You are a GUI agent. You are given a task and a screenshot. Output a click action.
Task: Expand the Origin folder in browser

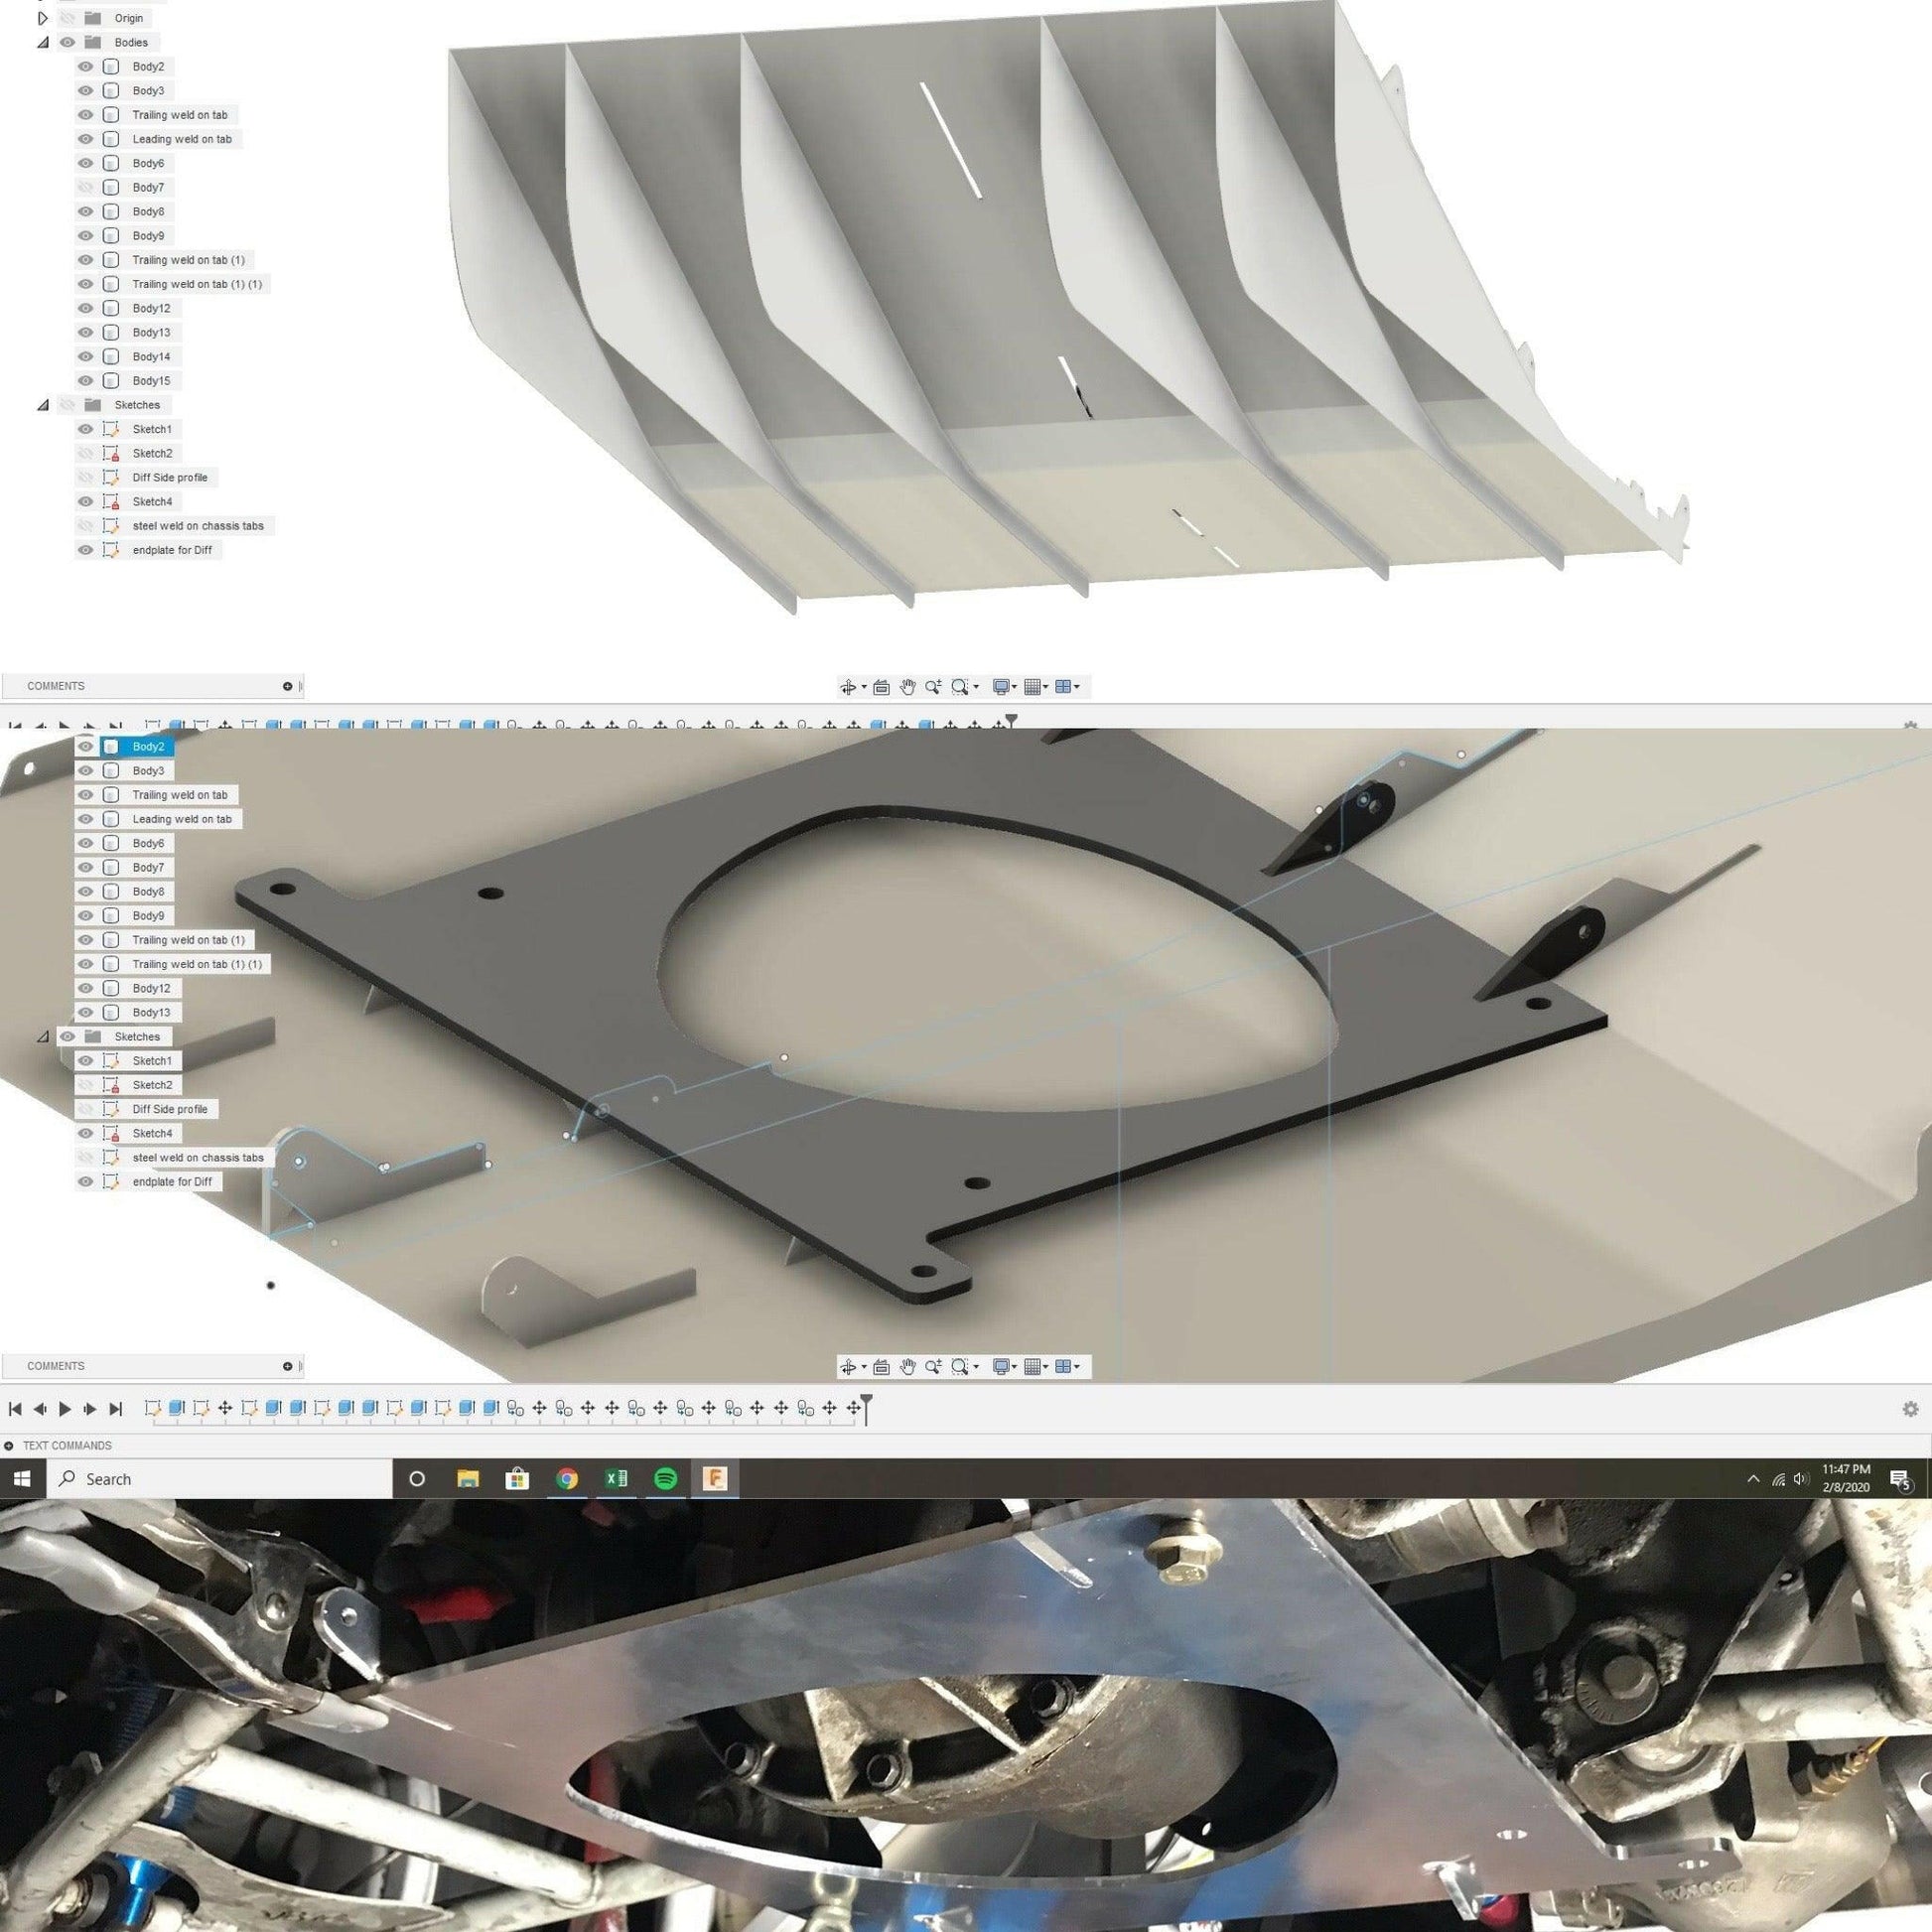point(43,18)
